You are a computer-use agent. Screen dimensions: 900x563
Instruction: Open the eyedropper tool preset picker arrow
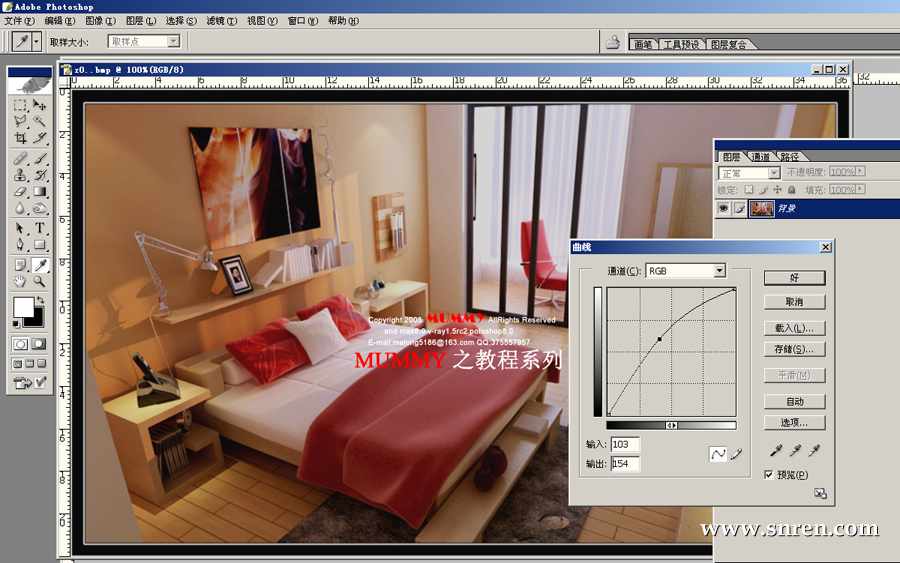click(x=36, y=41)
